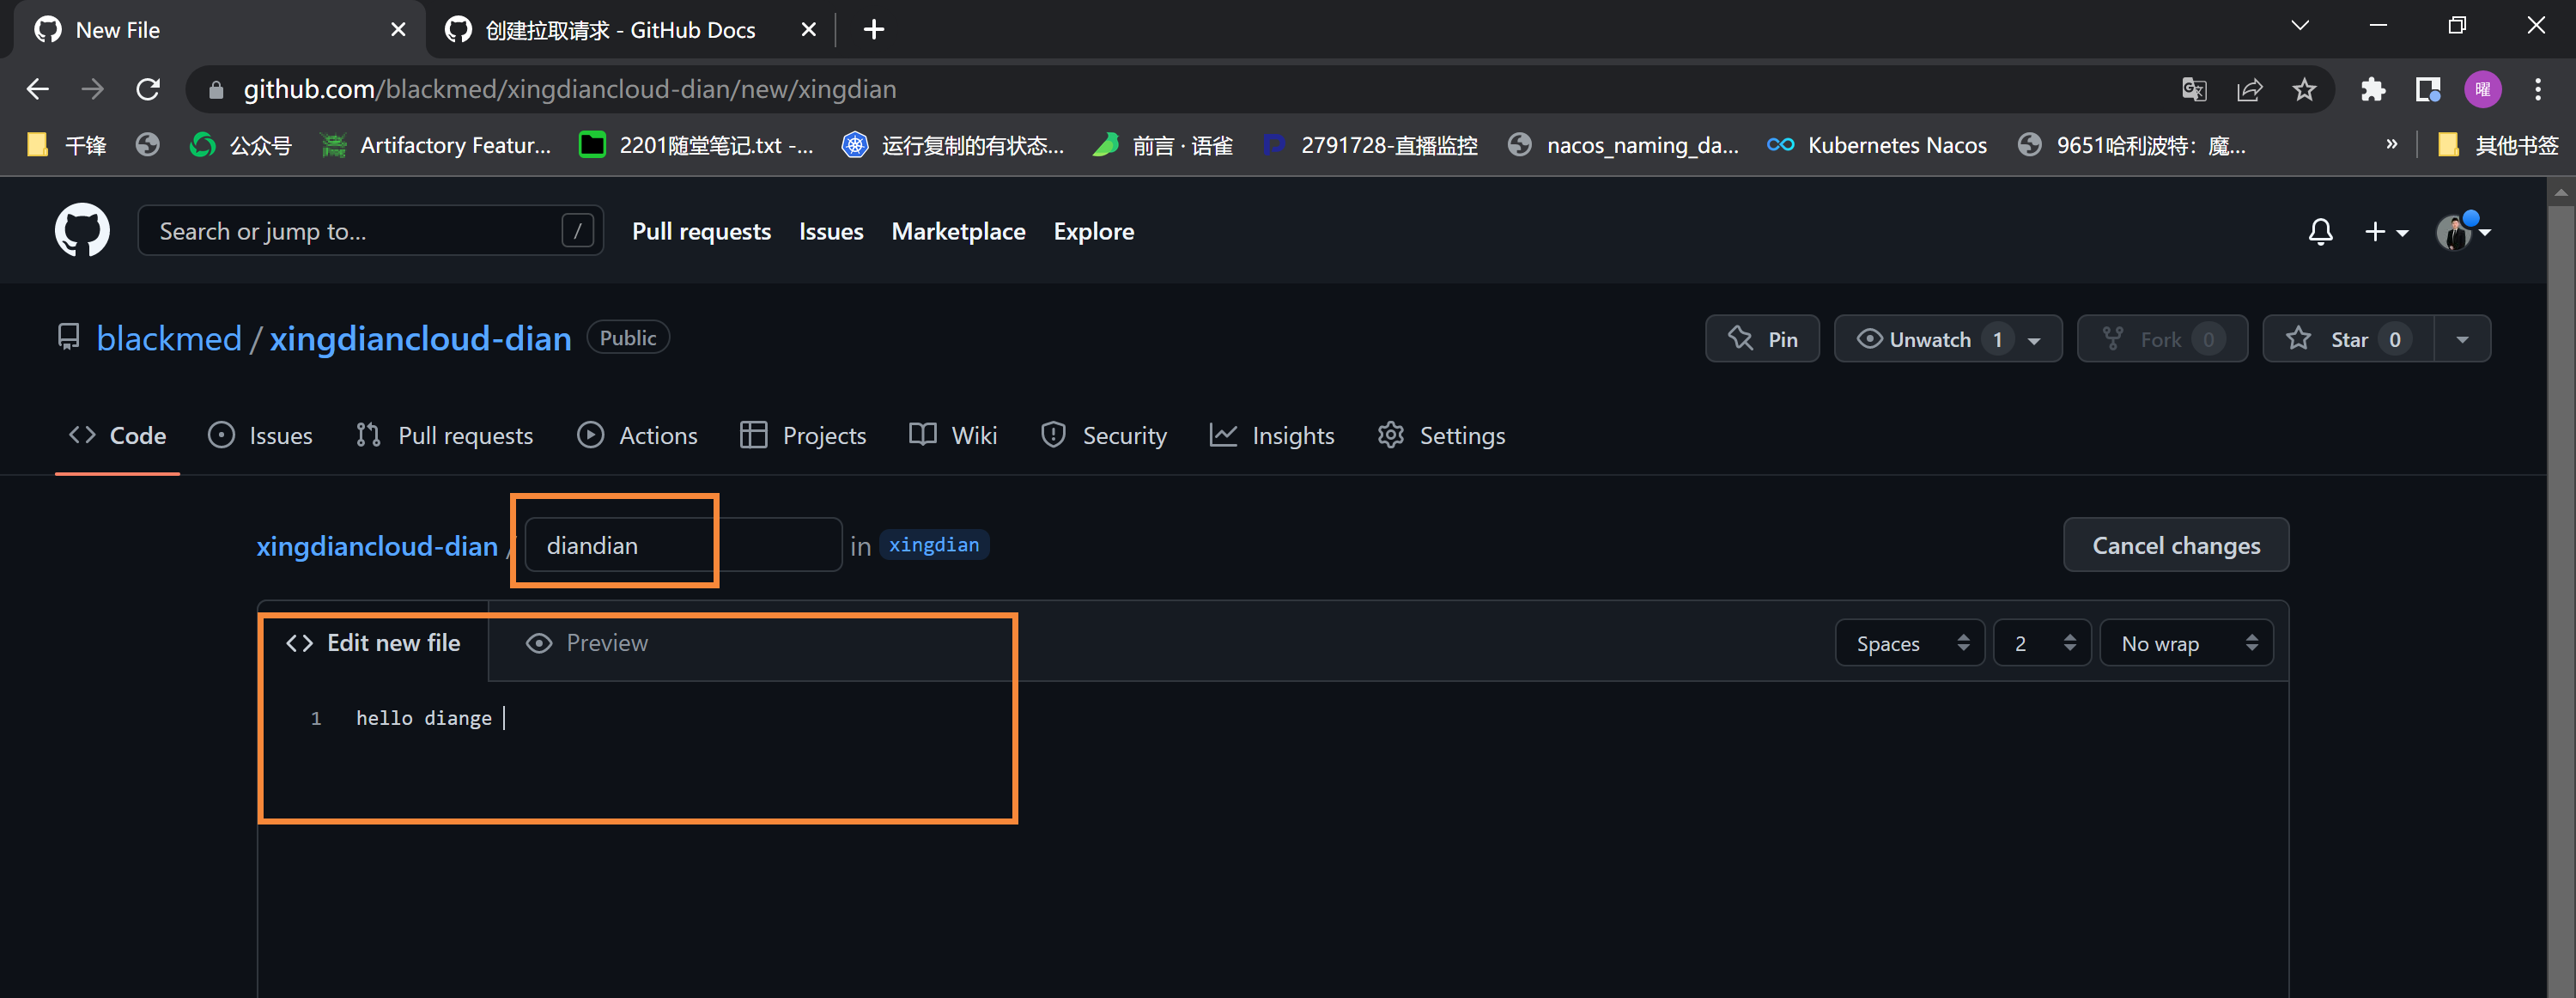The width and height of the screenshot is (2576, 998).
Task: Click the xingdiancloud-dian breadcrumb link
Action: (x=377, y=546)
